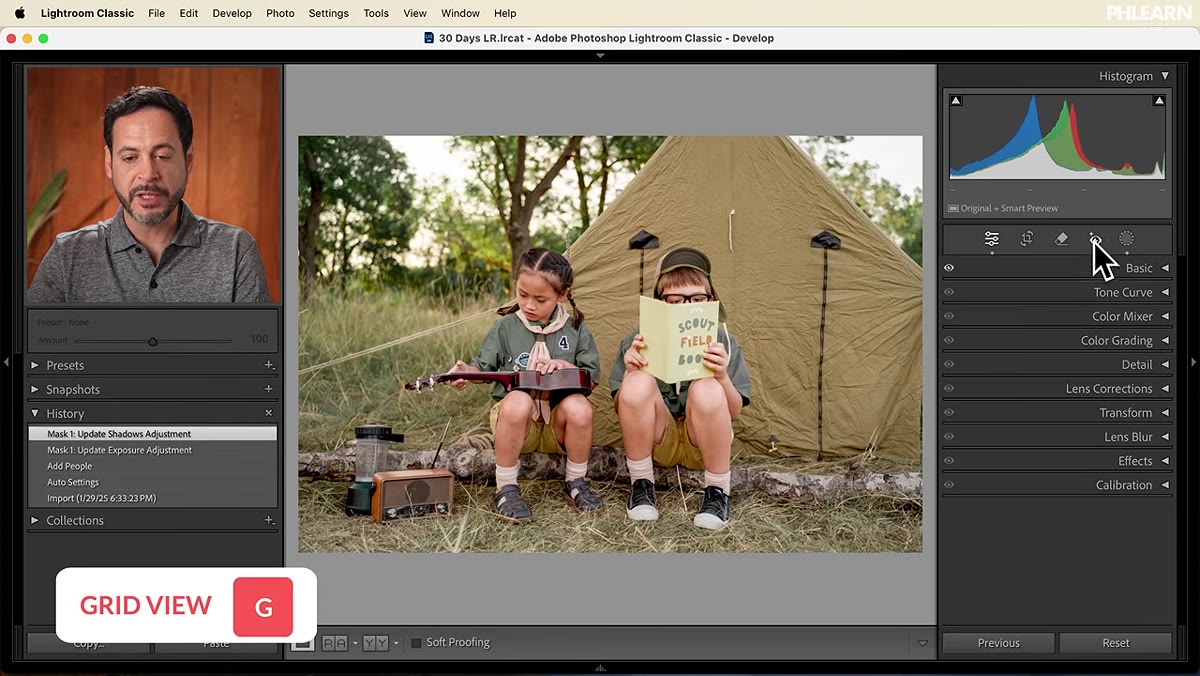Open the Window menu

(460, 13)
